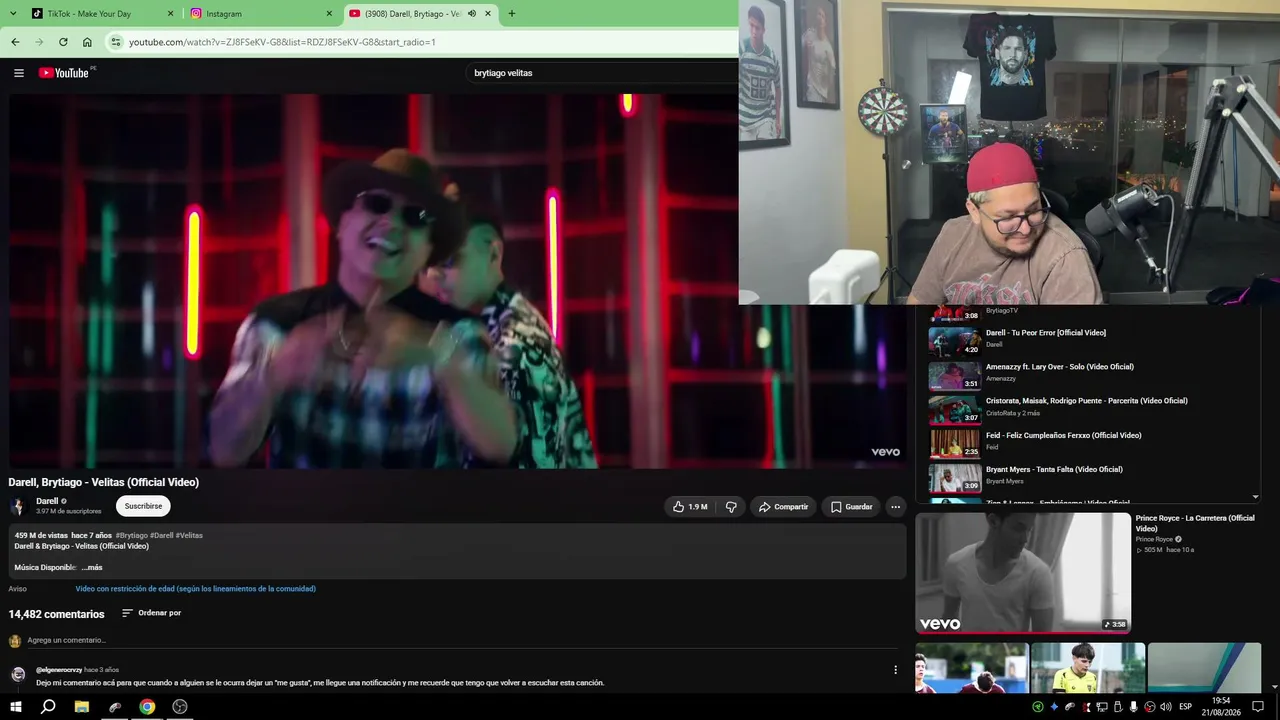Open the #Velitas hashtag
Viewport: 1280px width, 720px height.
[189, 535]
